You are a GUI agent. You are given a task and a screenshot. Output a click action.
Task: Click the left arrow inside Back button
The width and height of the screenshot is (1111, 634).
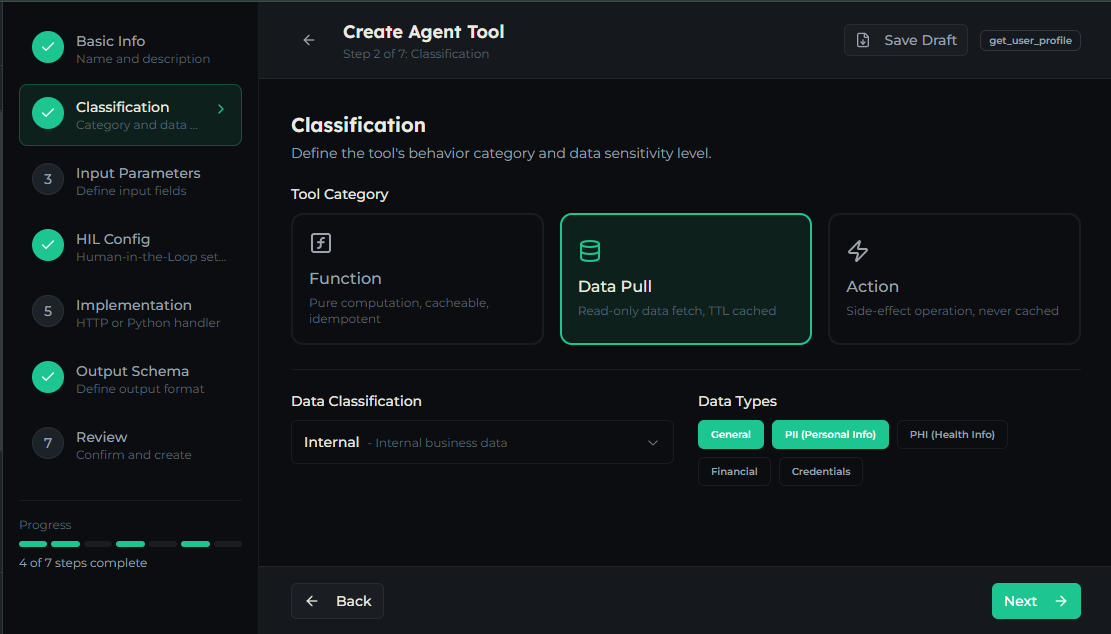(312, 601)
